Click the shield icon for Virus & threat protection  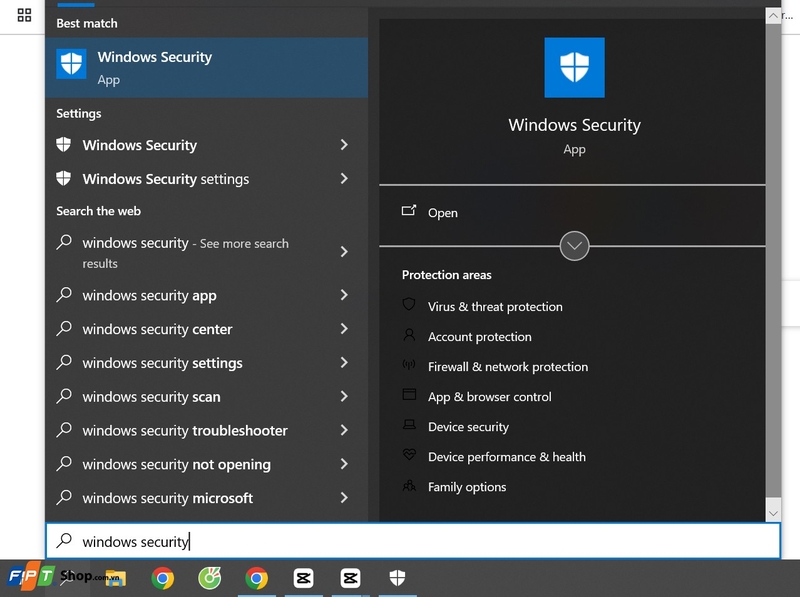pyautogui.click(x=409, y=305)
